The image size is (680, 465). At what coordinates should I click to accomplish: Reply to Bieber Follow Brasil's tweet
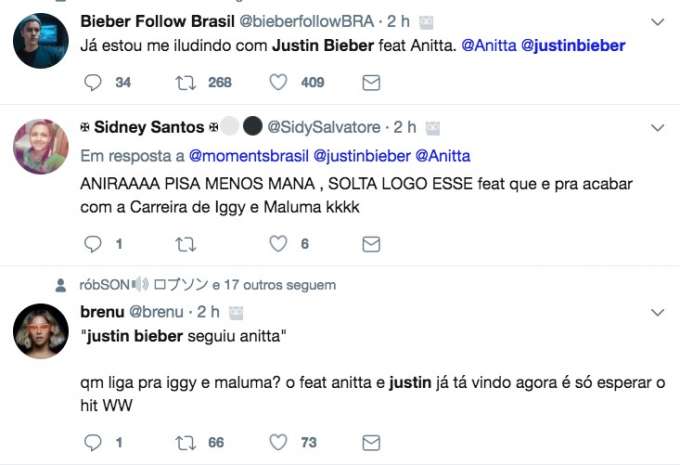coord(93,83)
